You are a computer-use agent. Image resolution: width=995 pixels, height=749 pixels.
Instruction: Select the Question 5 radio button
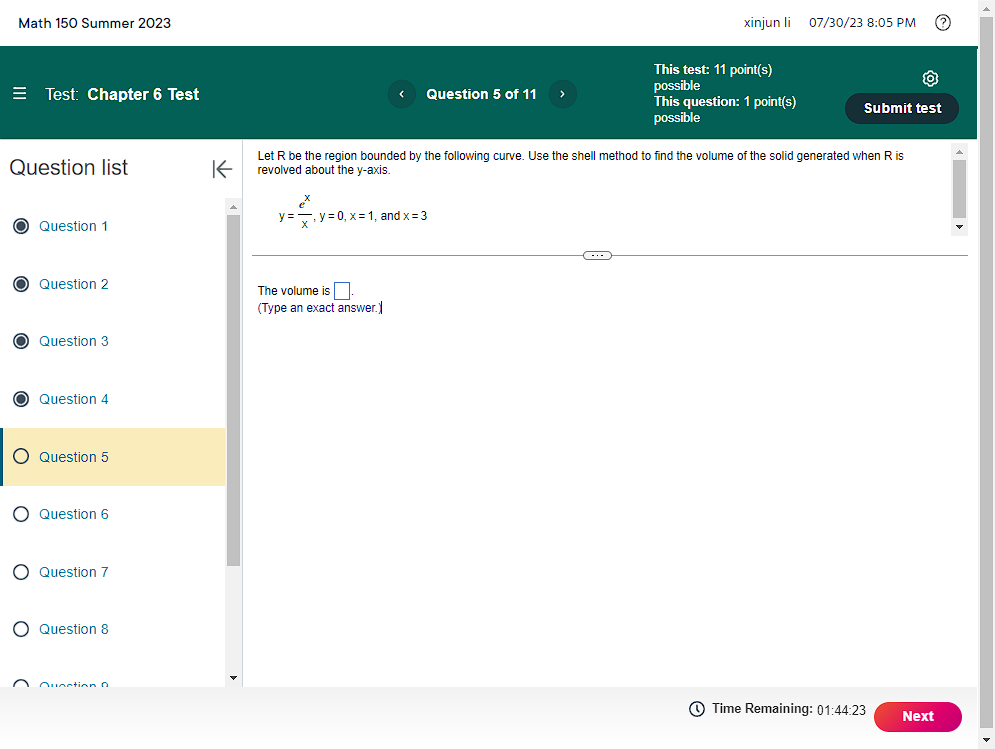[21, 456]
